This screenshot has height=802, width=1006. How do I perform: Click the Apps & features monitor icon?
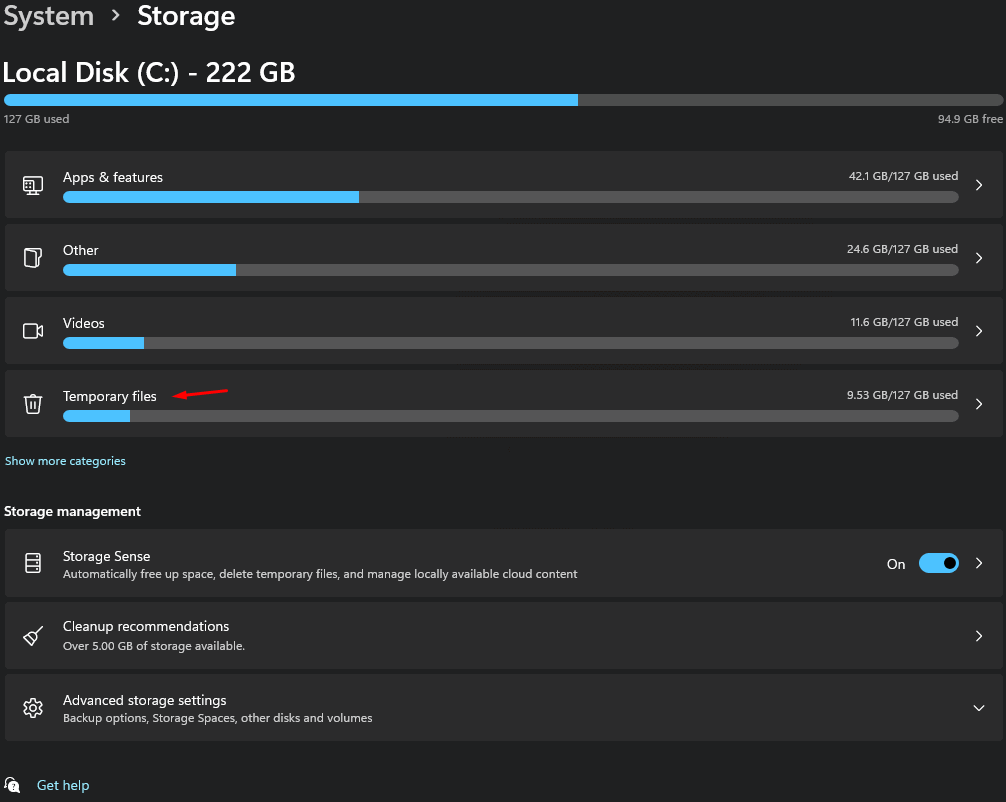(x=33, y=185)
